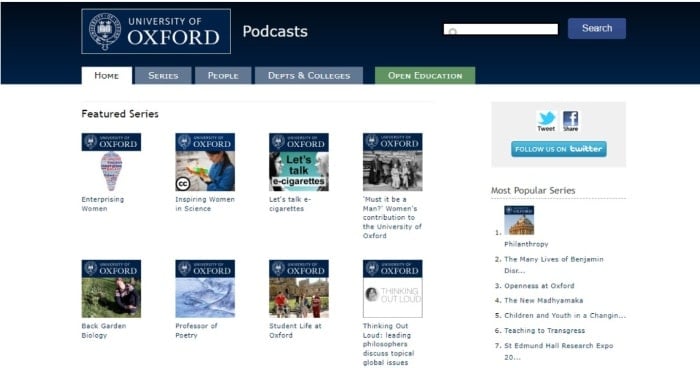This screenshot has height=368, width=700.
Task: Open the Back Garden Biology thumbnail
Action: [111, 289]
